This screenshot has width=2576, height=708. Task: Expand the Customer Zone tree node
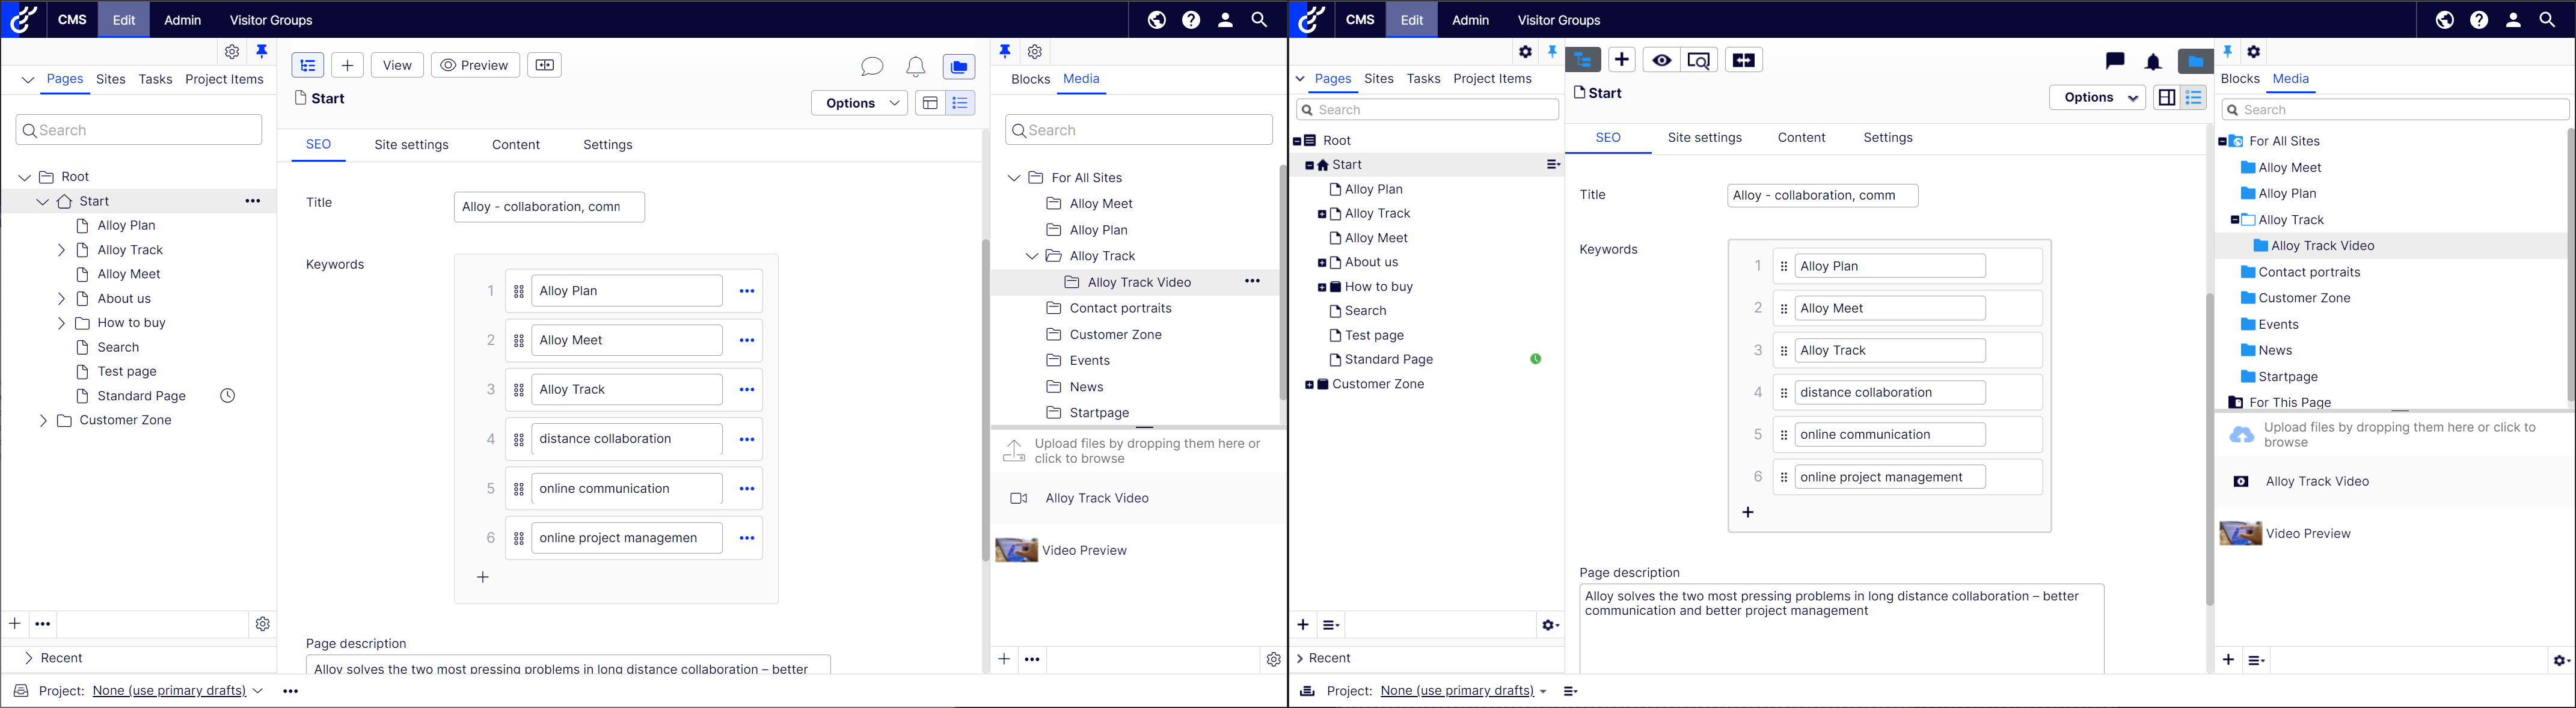point(43,420)
